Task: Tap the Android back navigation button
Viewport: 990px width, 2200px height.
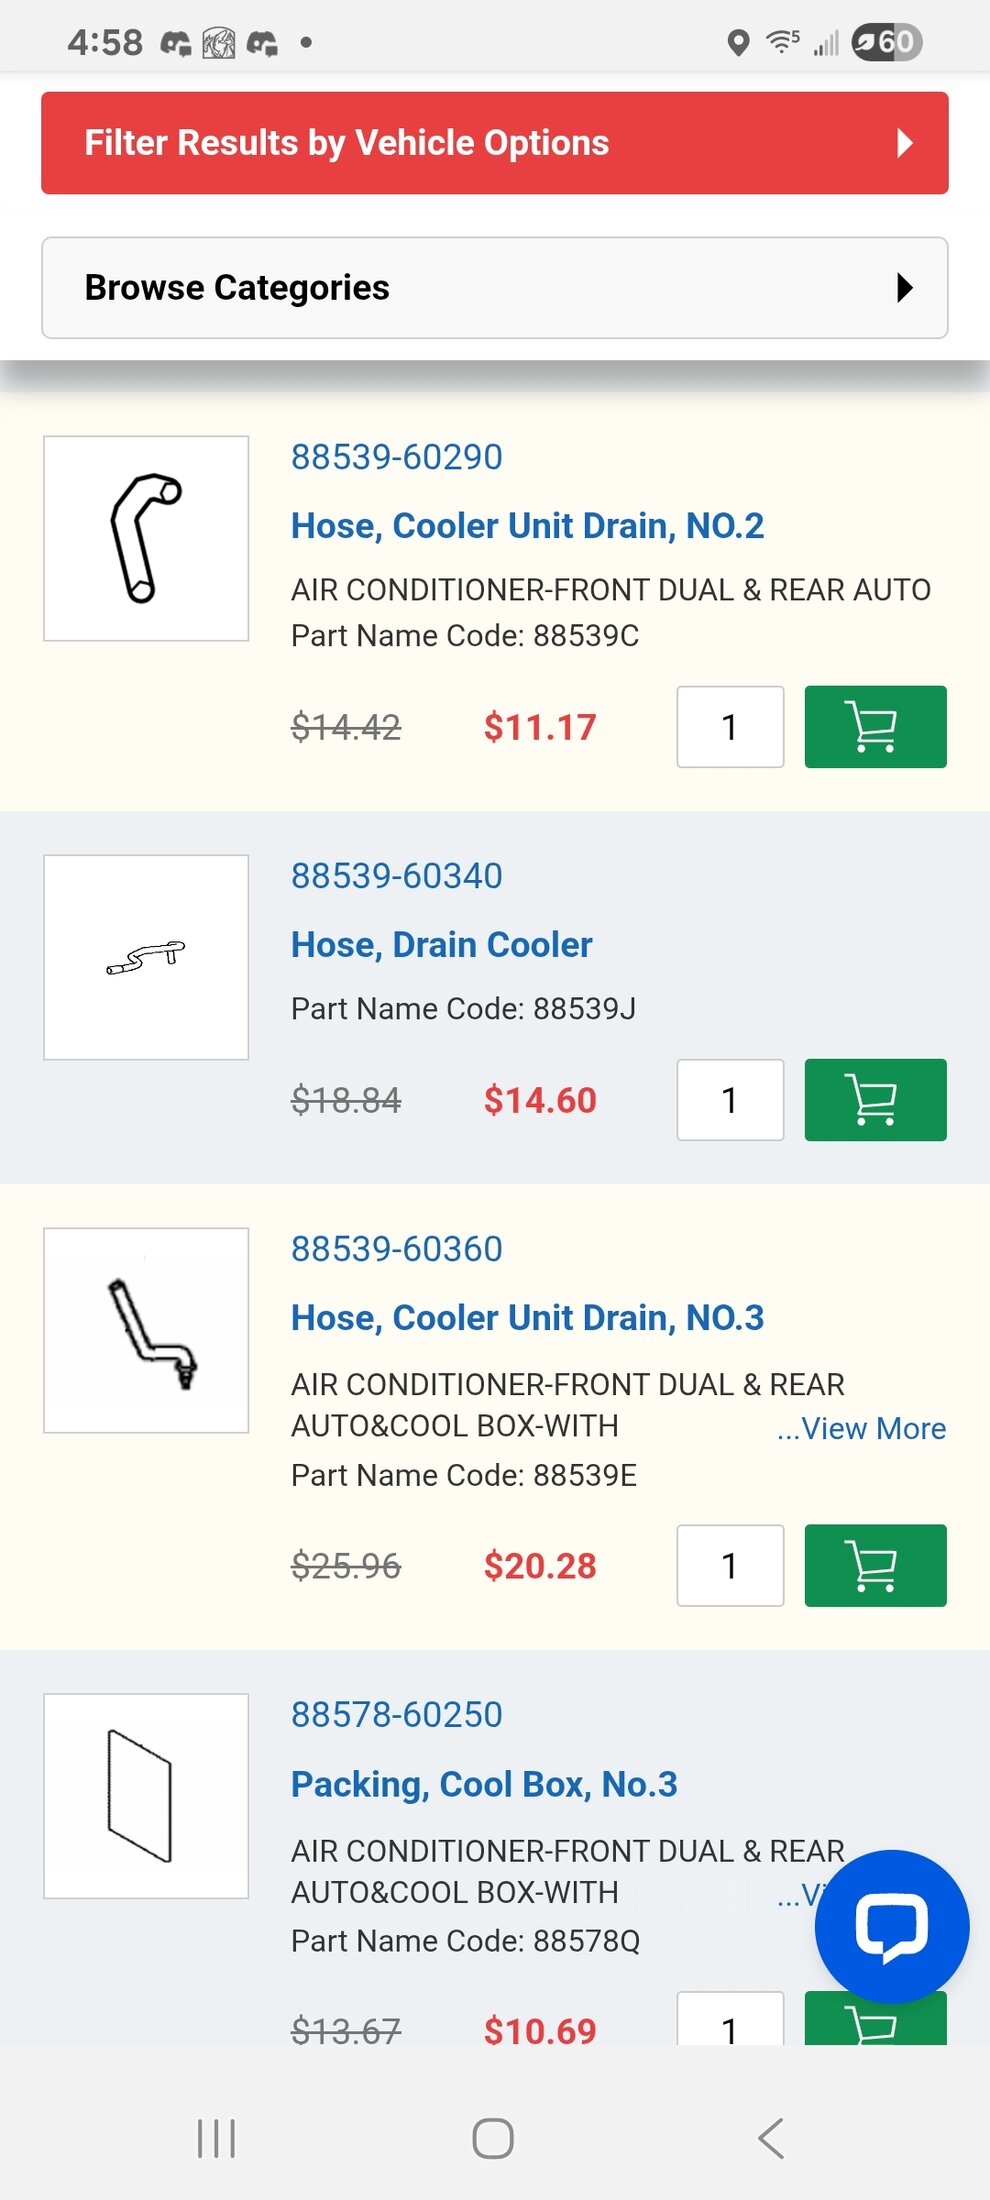Action: (x=771, y=2139)
